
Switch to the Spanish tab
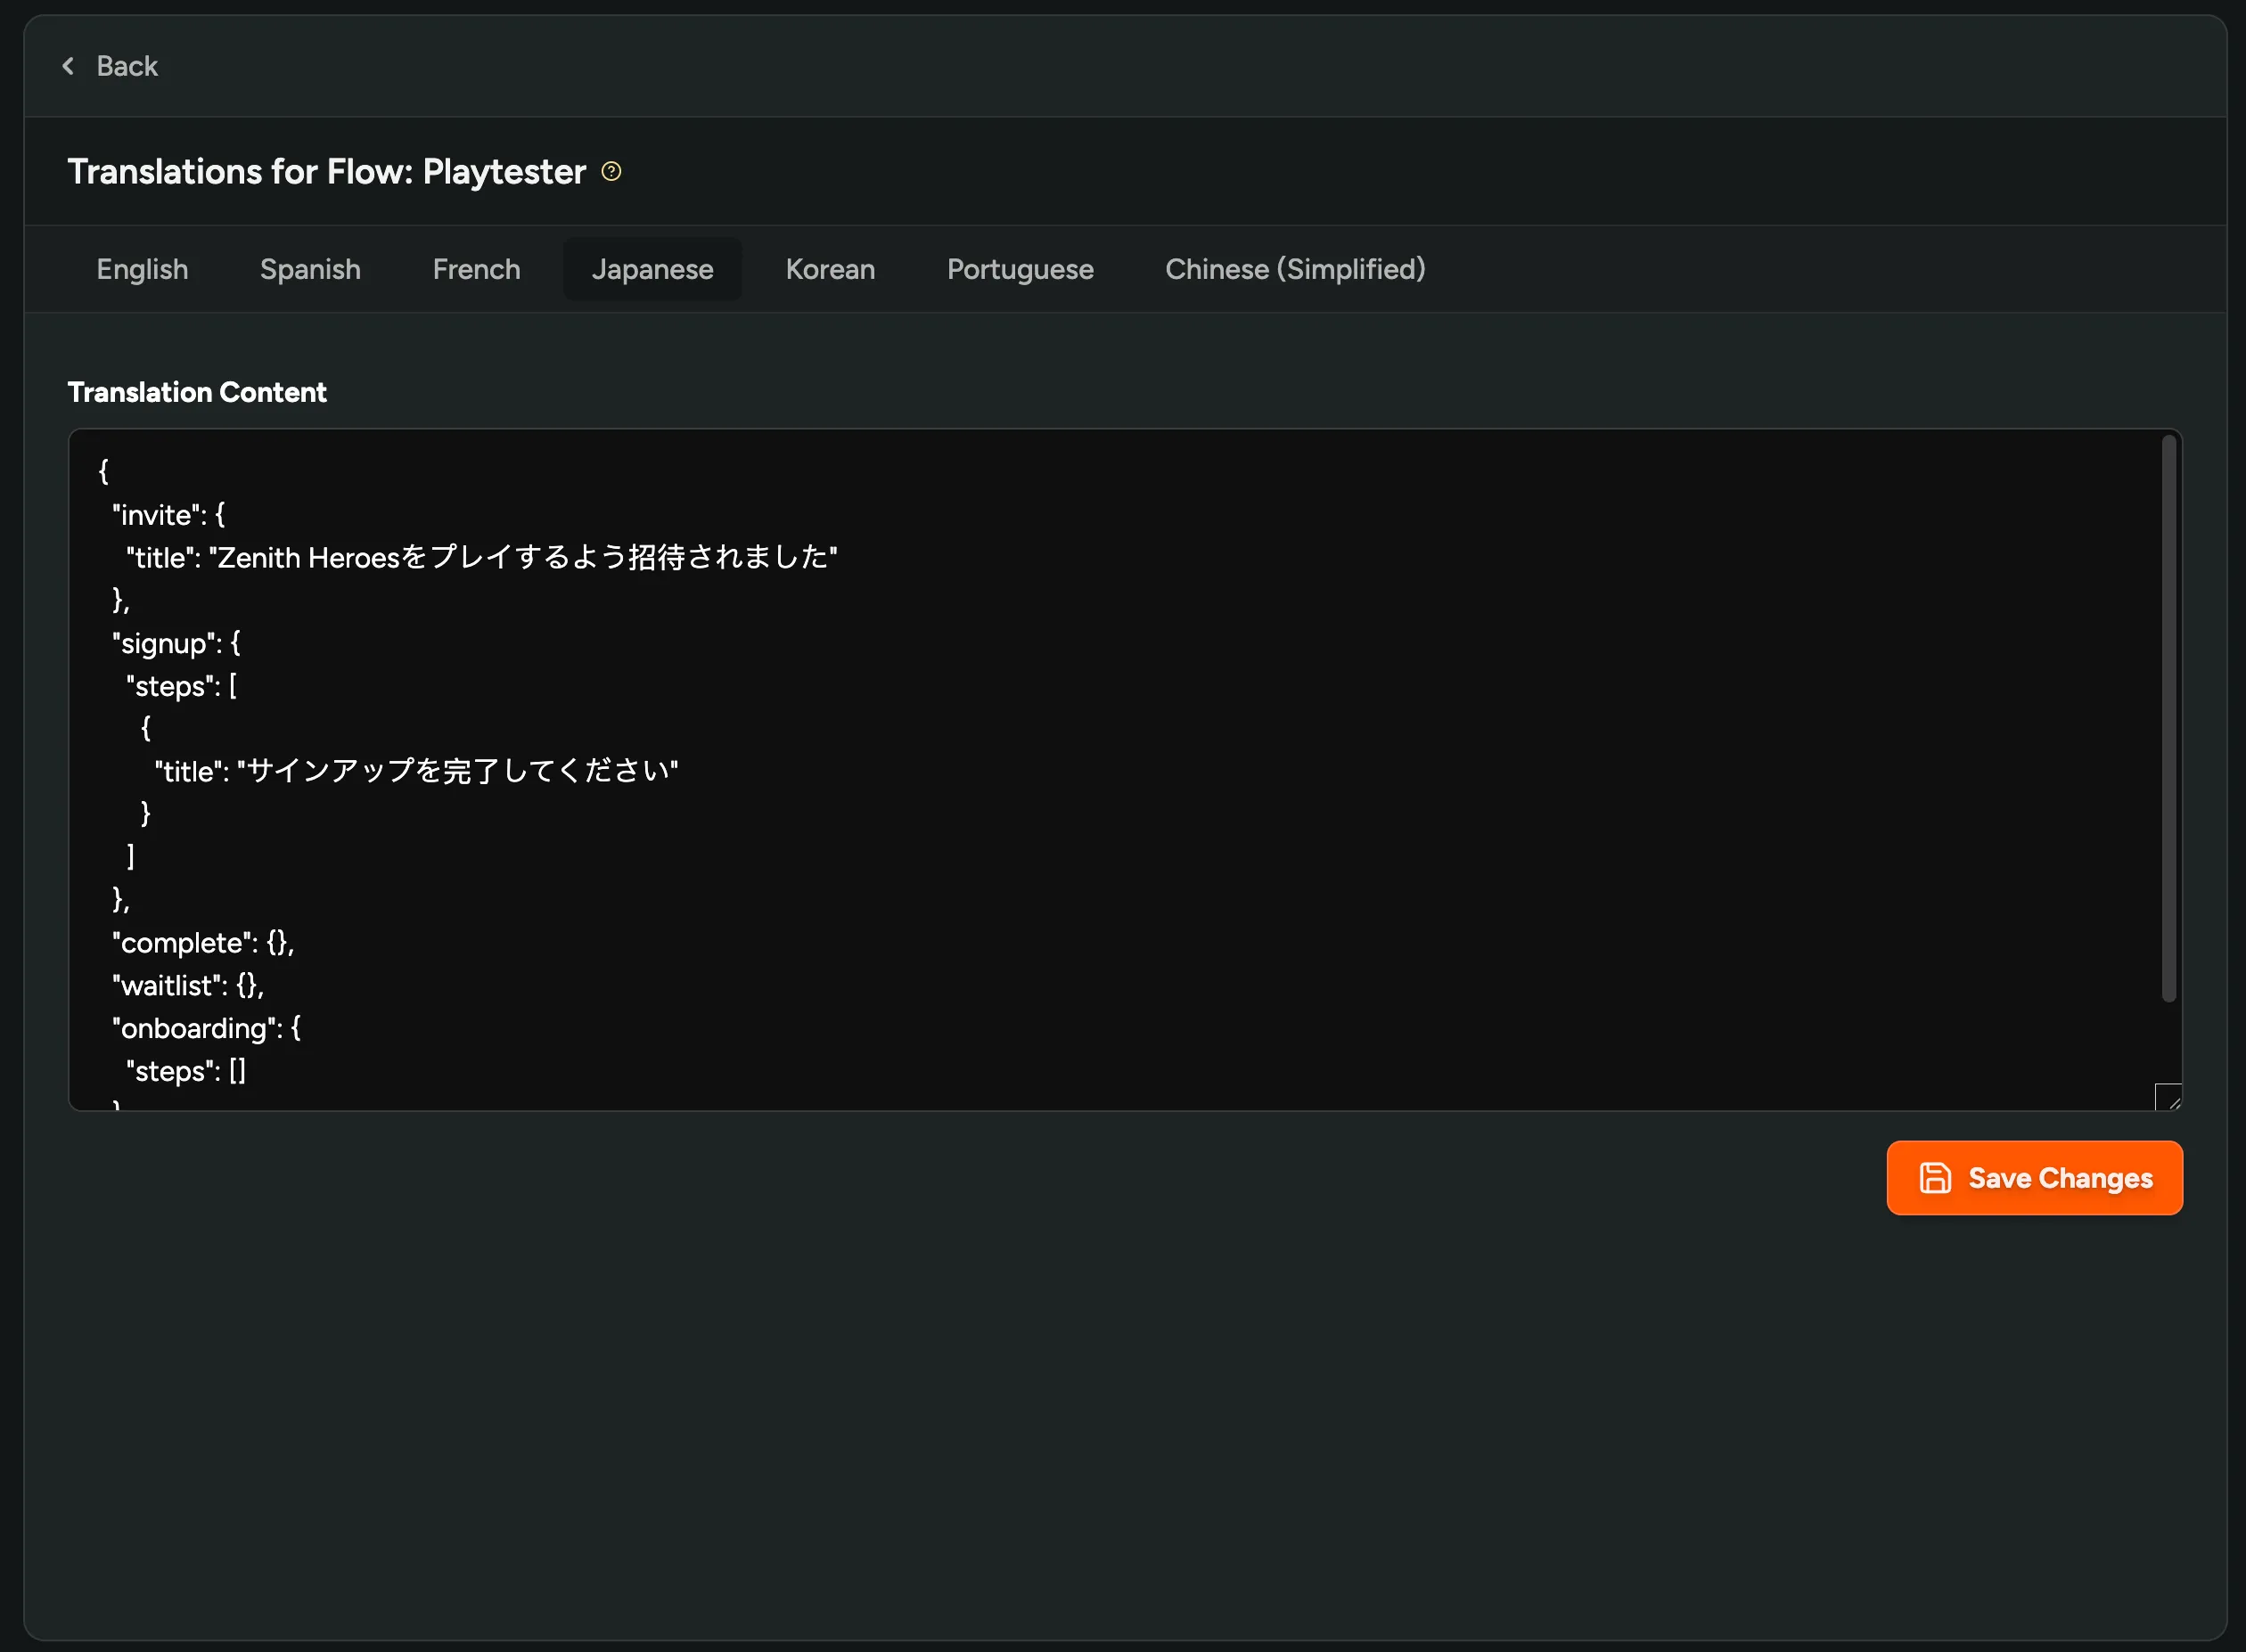click(311, 269)
